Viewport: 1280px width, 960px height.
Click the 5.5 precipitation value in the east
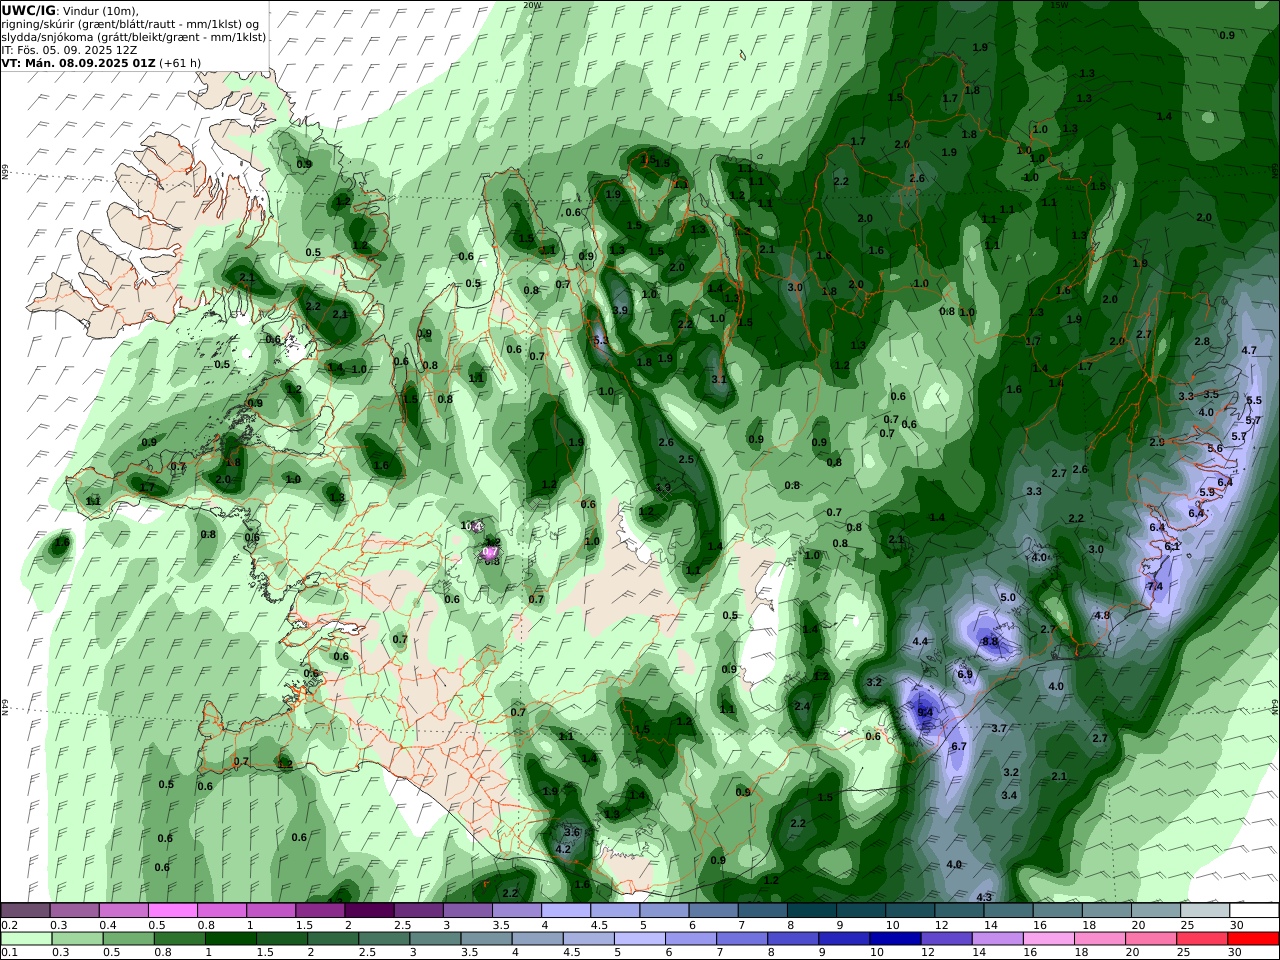(1254, 400)
